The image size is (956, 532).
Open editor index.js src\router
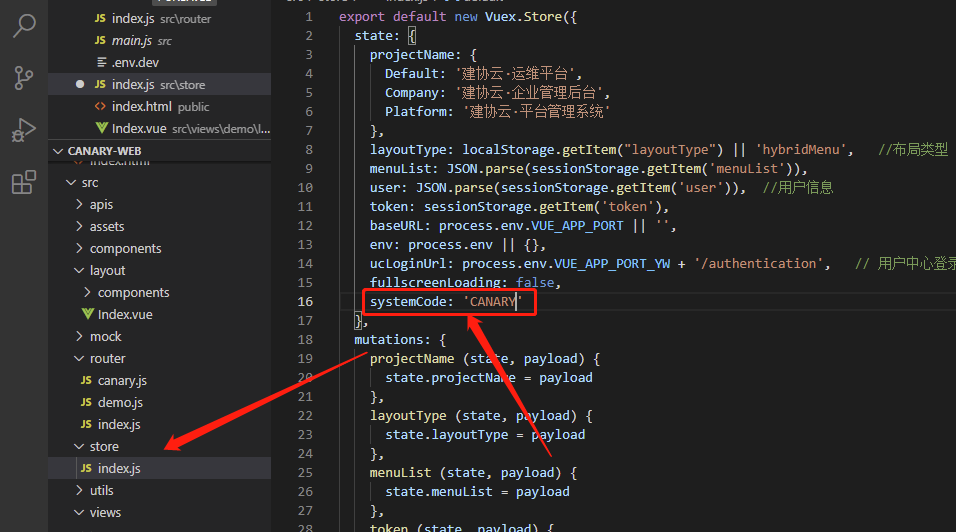click(x=160, y=19)
